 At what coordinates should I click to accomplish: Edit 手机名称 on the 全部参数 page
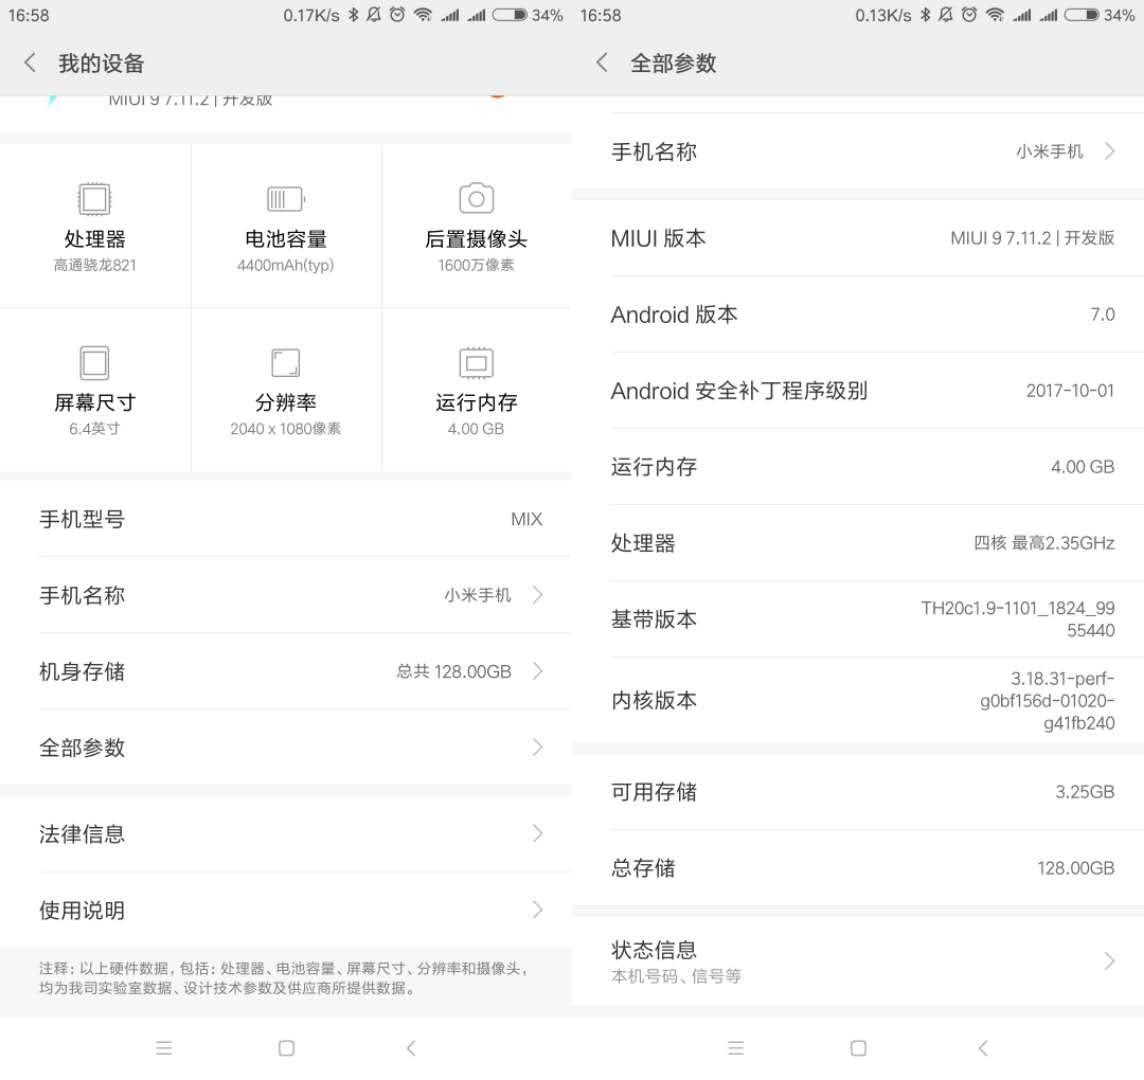point(860,152)
